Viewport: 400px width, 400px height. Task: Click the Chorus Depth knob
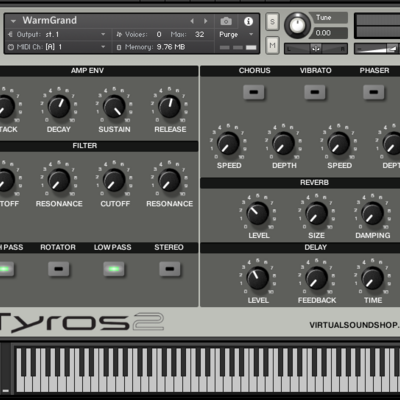pyautogui.click(x=284, y=143)
